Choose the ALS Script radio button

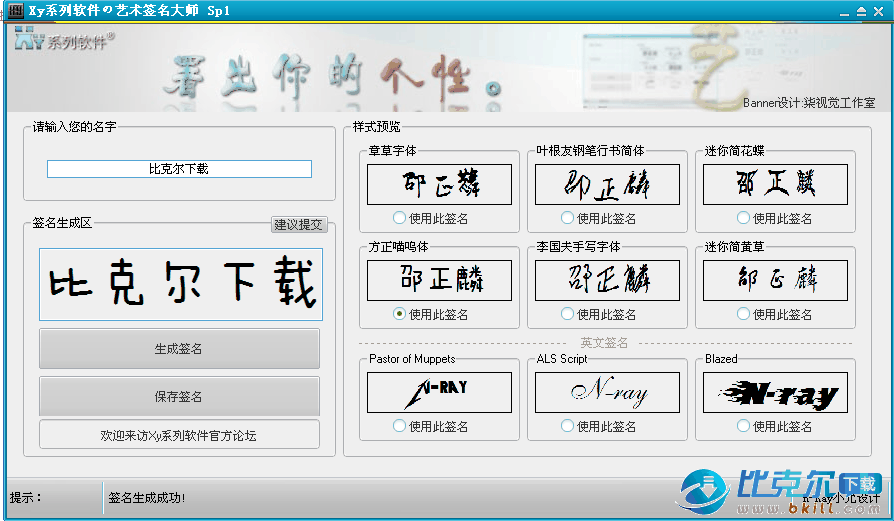coord(568,426)
